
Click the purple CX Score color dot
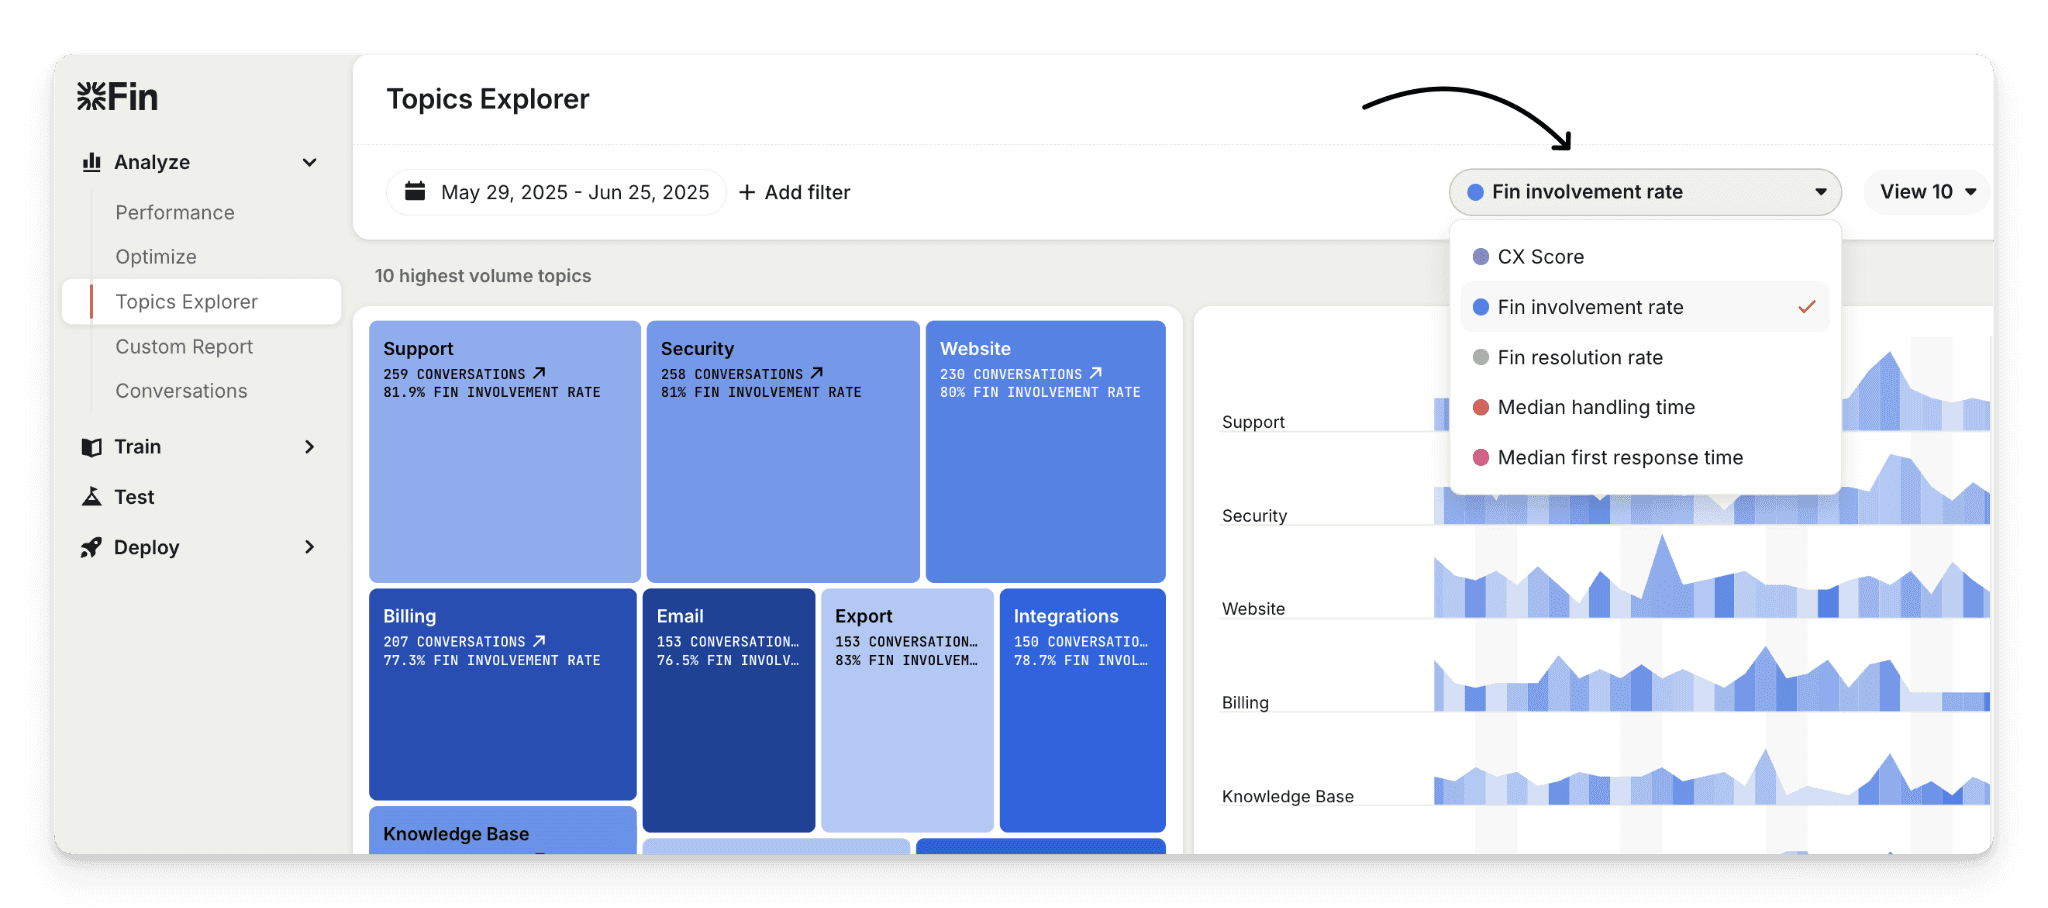pyautogui.click(x=1481, y=257)
